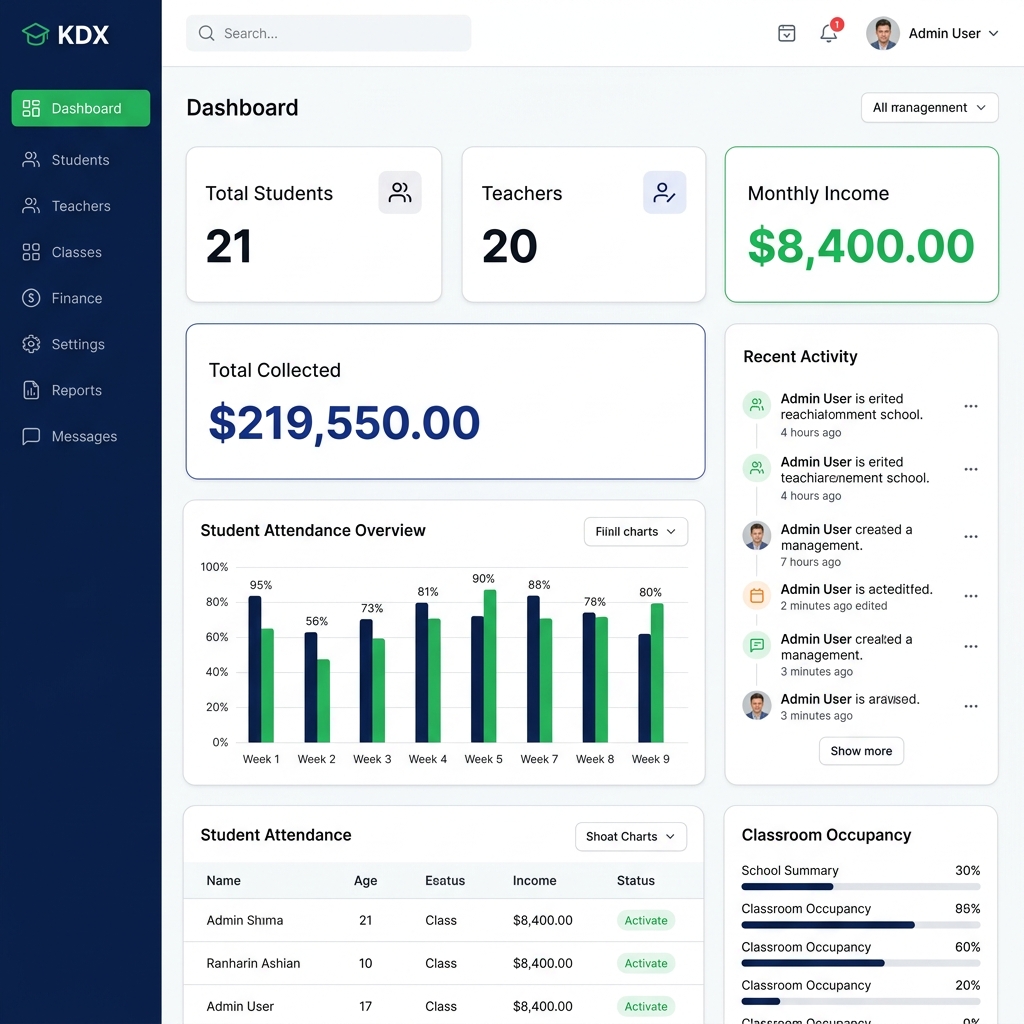
Task: Expand the charts dropdown on Attendance Overview
Action: click(635, 531)
